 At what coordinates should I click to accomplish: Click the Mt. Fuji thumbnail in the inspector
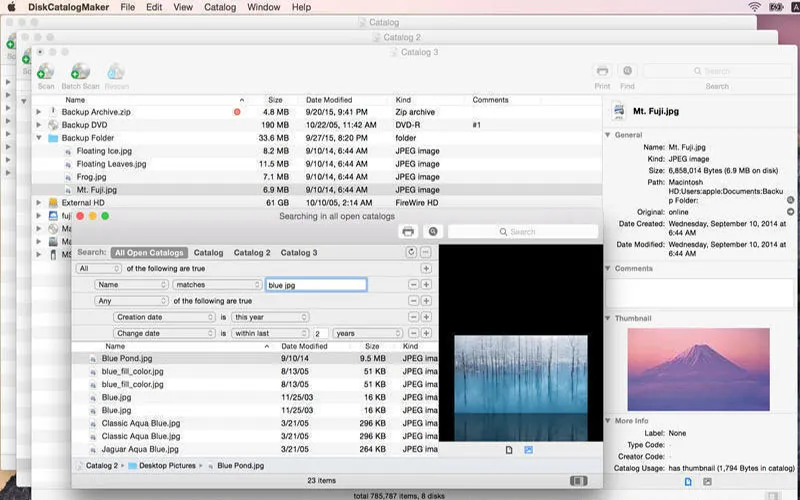coord(698,369)
